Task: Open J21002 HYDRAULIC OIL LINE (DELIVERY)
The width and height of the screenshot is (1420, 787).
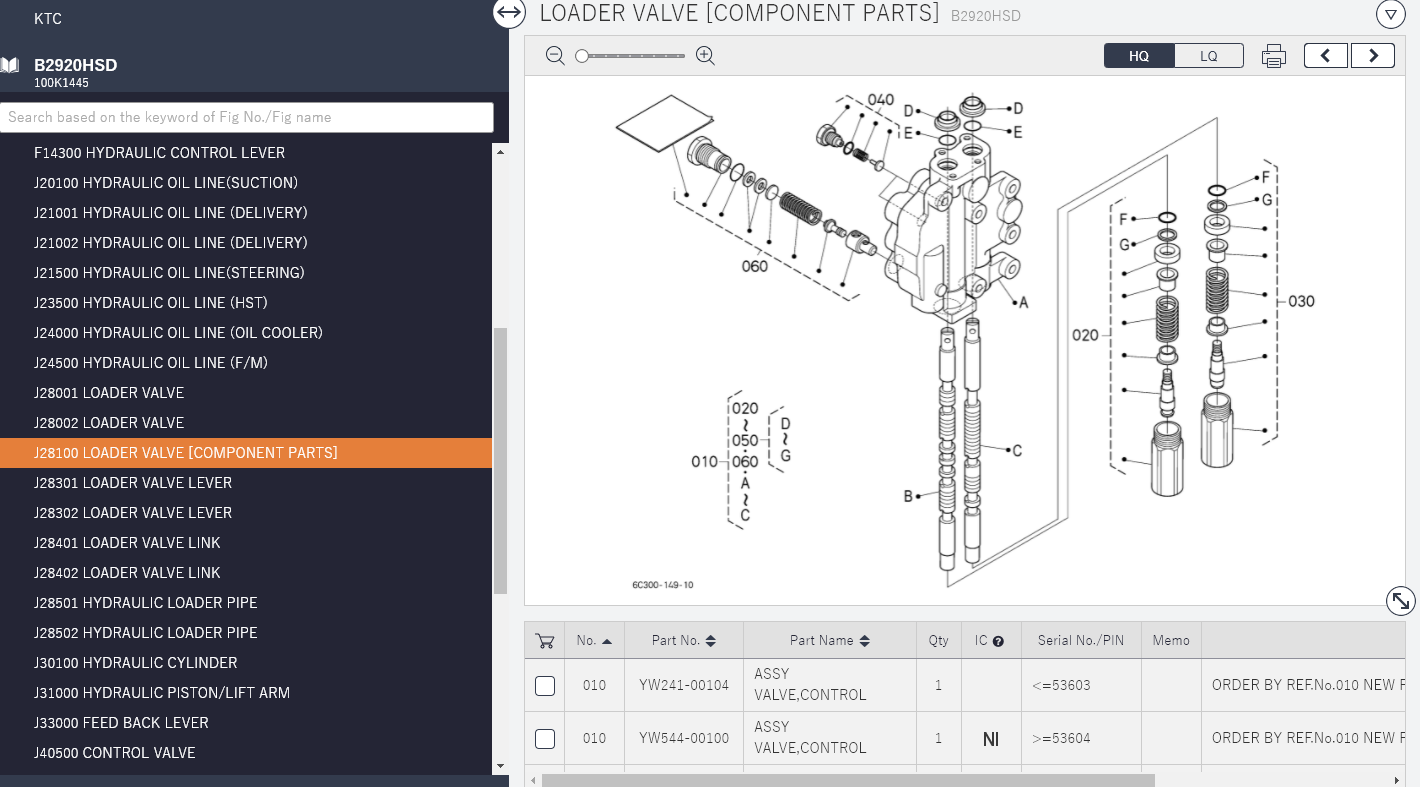Action: click(246, 243)
